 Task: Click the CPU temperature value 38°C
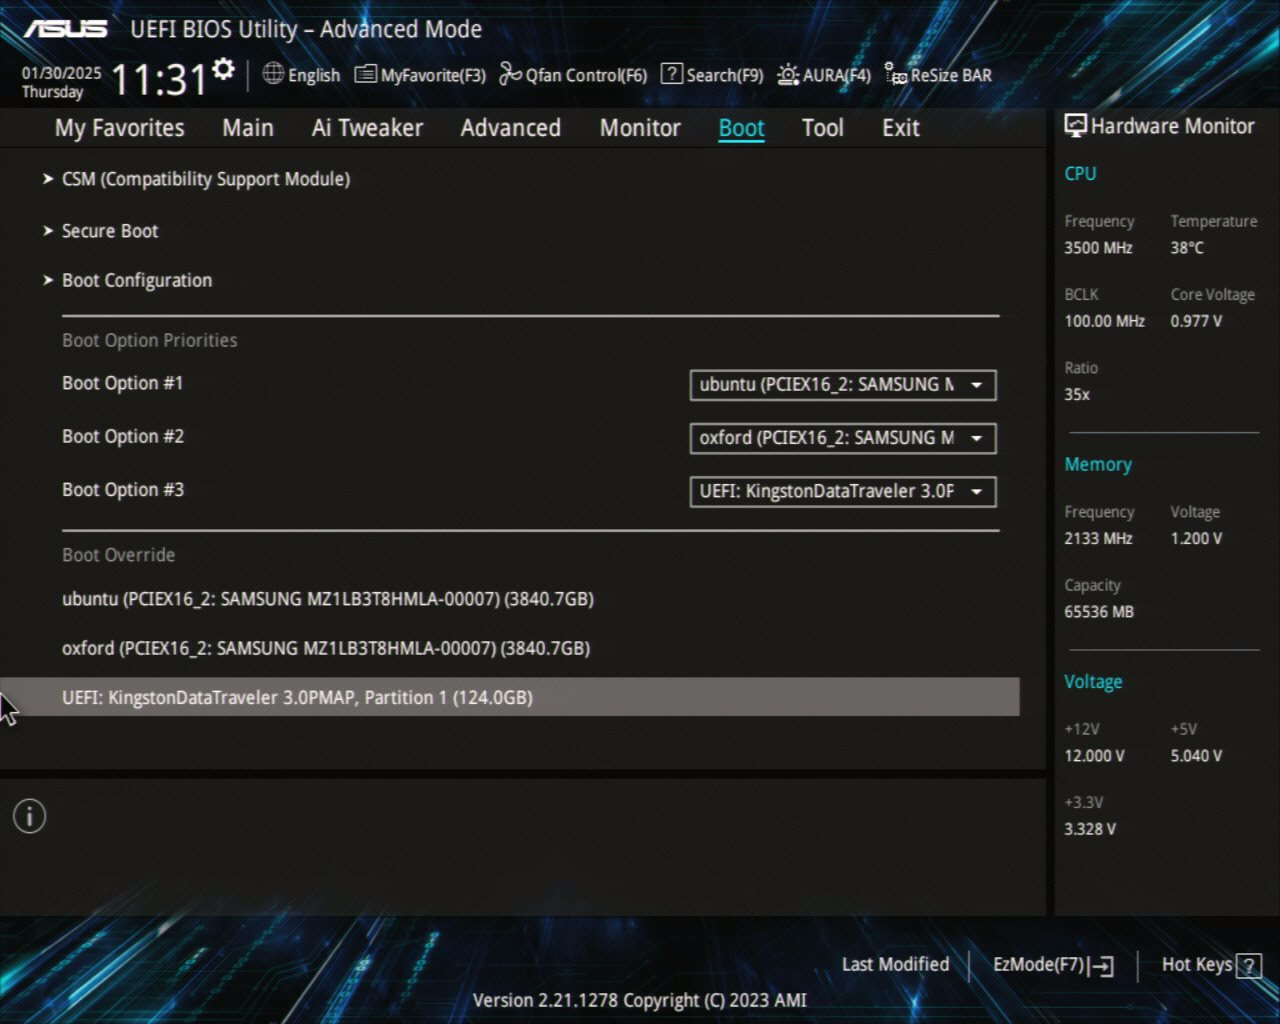point(1187,248)
